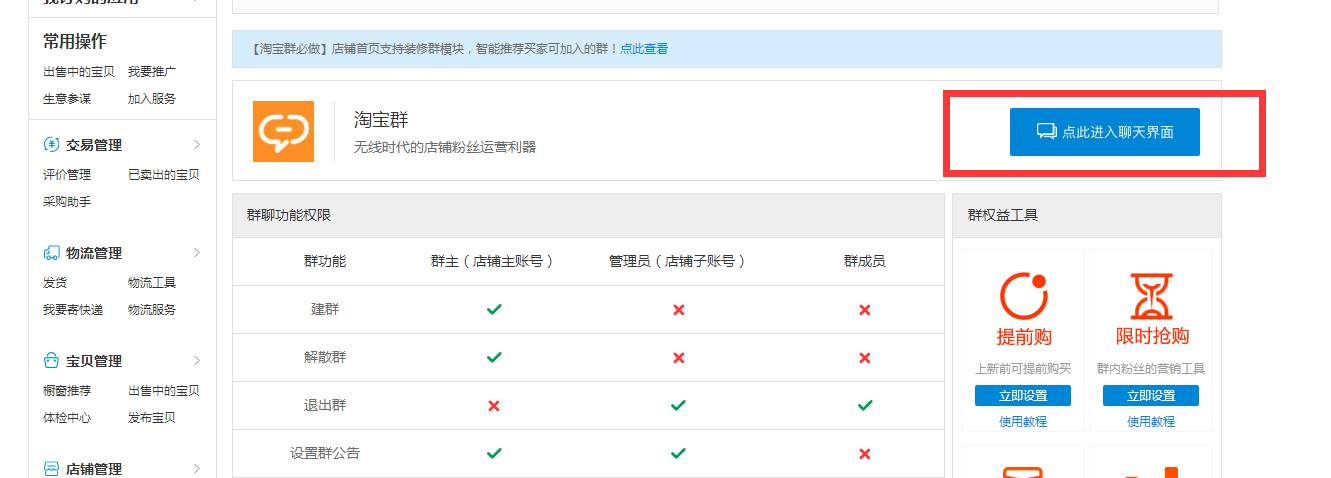Click the 宝贝管理 bag icon
The height and width of the screenshot is (478, 1331).
pos(51,361)
